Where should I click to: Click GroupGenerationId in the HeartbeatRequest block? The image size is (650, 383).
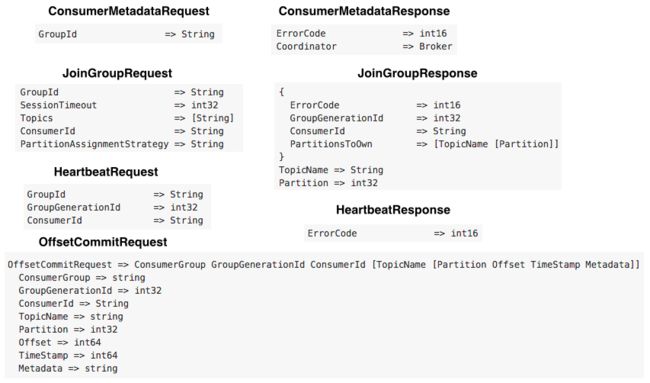(x=74, y=207)
